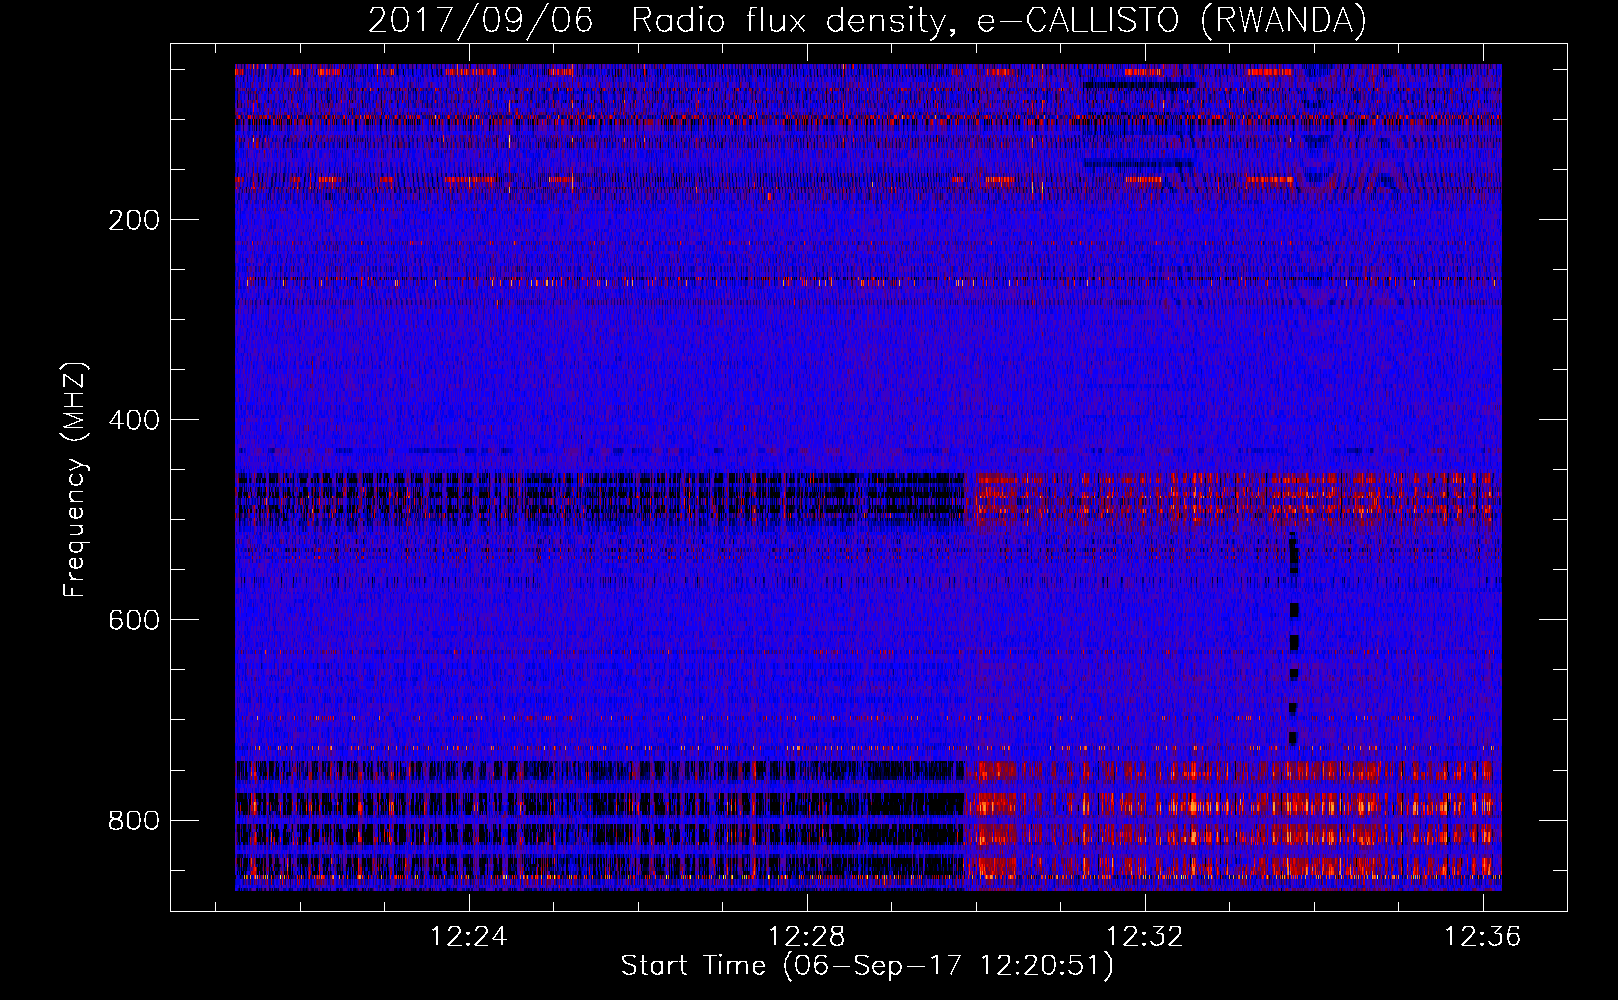Viewport: 1618px width, 1000px height.
Task: Click the 'Frequency (MHZ)' axis label
Action: (75, 480)
